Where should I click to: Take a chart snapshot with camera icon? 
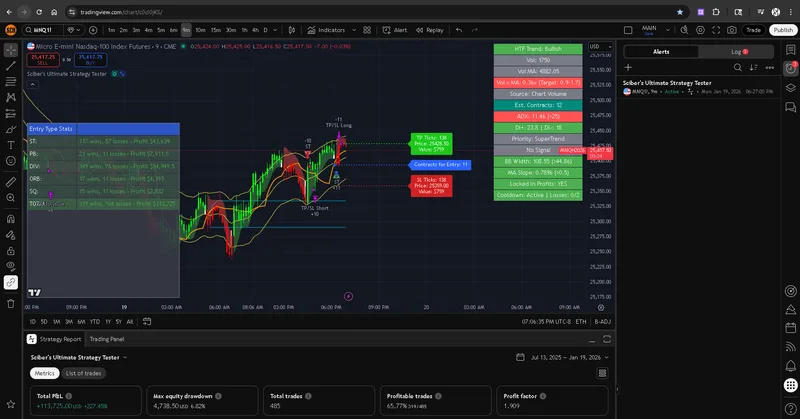732,30
